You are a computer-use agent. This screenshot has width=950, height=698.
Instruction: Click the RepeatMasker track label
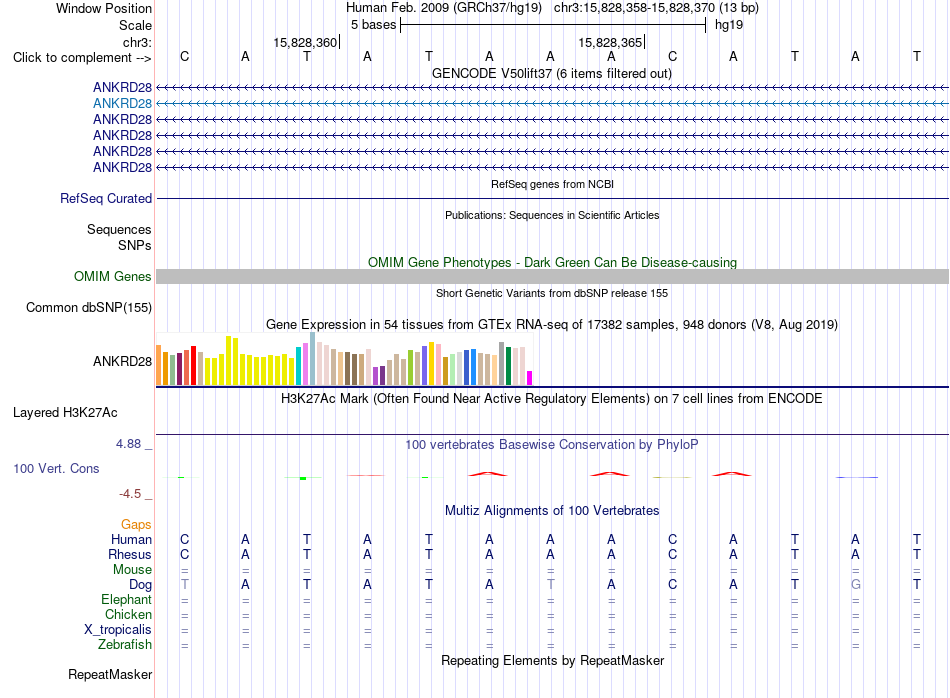(110, 675)
